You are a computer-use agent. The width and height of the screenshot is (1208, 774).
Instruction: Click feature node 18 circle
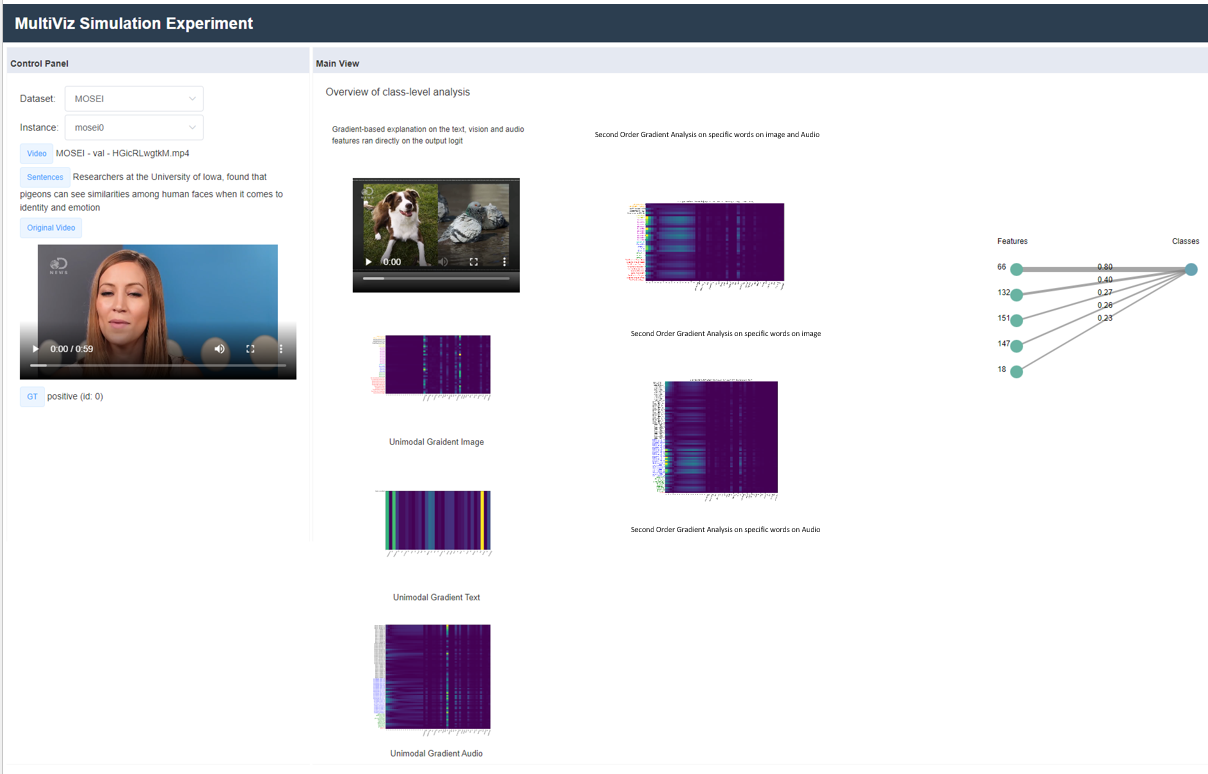pyautogui.click(x=1016, y=372)
